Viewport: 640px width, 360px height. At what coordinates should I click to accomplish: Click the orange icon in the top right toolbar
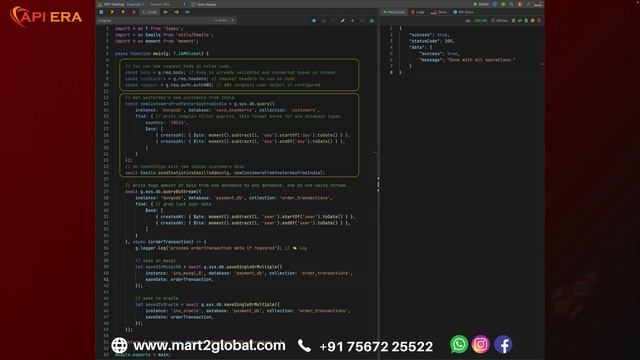(x=520, y=4)
